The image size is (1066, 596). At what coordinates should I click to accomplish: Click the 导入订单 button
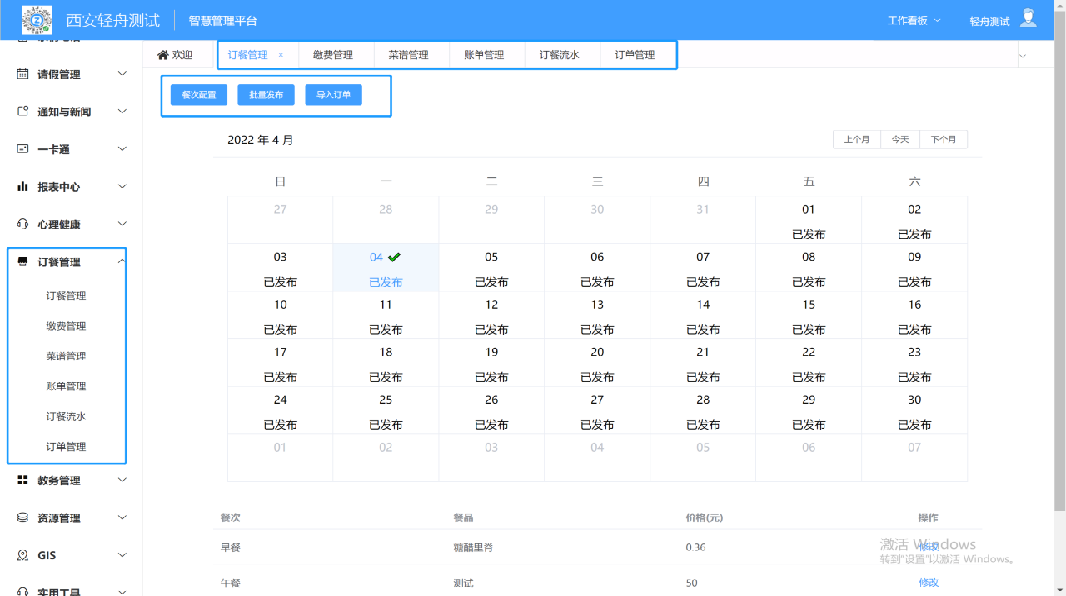[333, 94]
